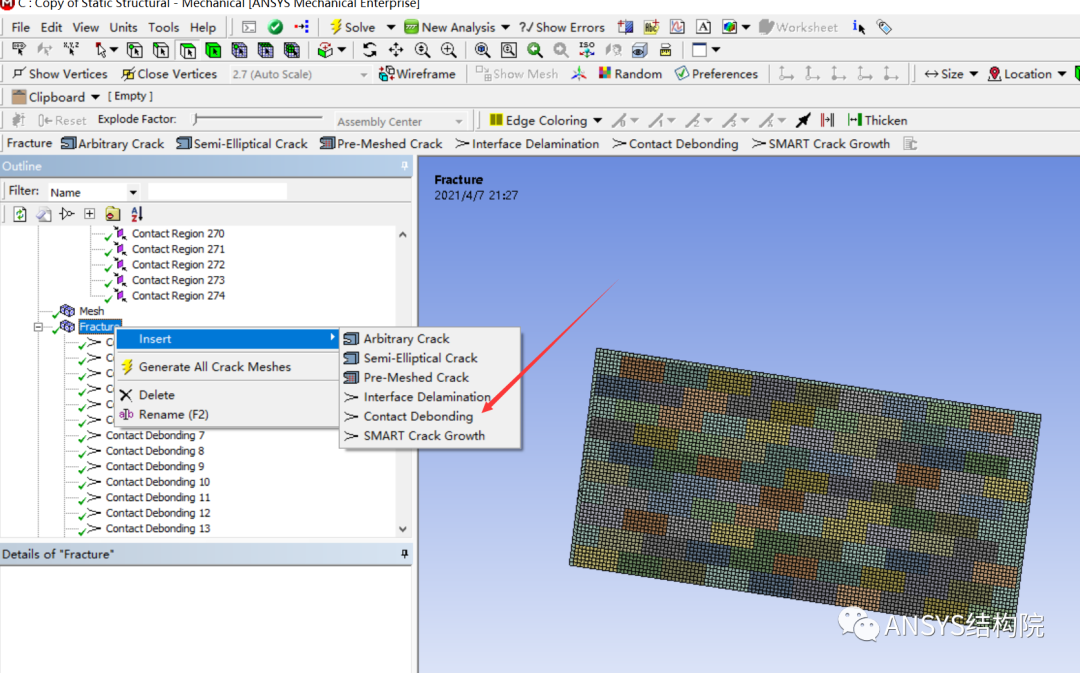
Task: Open the Auto Scale combo box
Action: coord(300,74)
